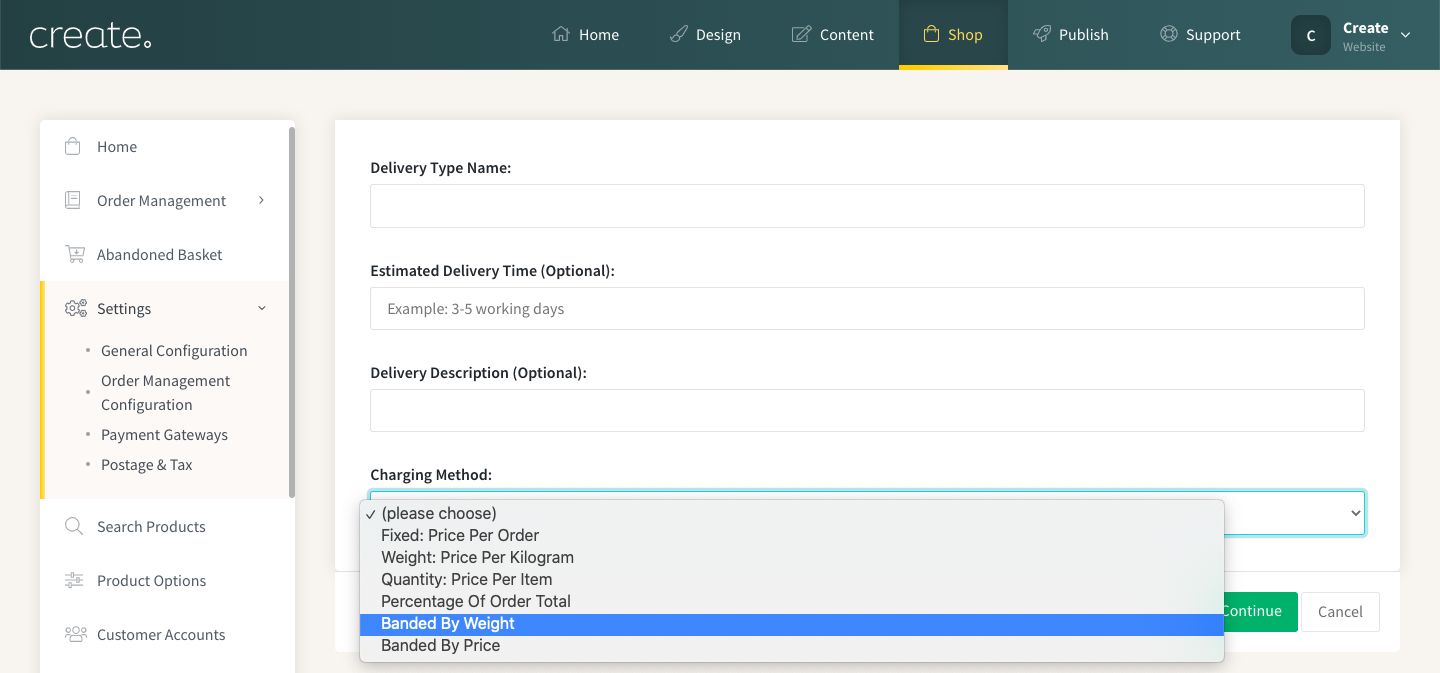
Task: Click the Support lifebuoy icon
Action: 1168,34
